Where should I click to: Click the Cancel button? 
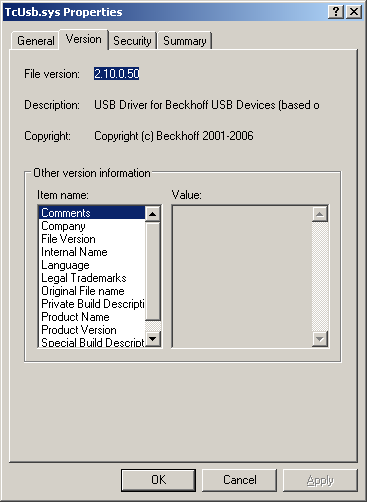(x=240, y=480)
